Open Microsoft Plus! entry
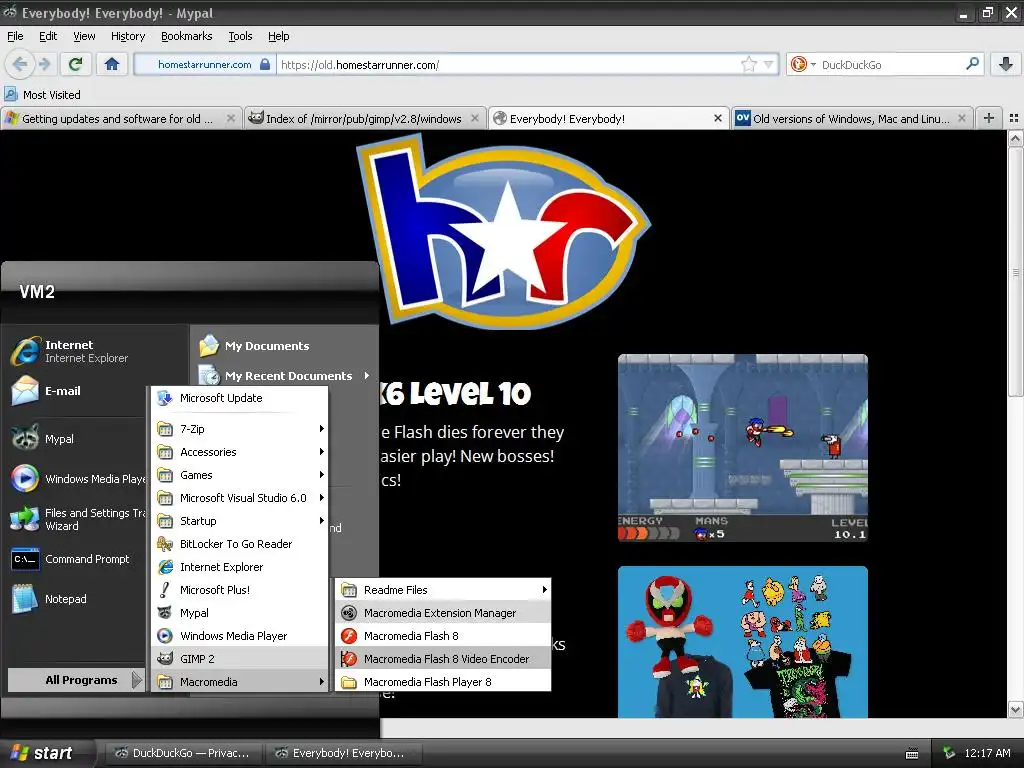The width and height of the screenshot is (1024, 768). tap(240, 590)
